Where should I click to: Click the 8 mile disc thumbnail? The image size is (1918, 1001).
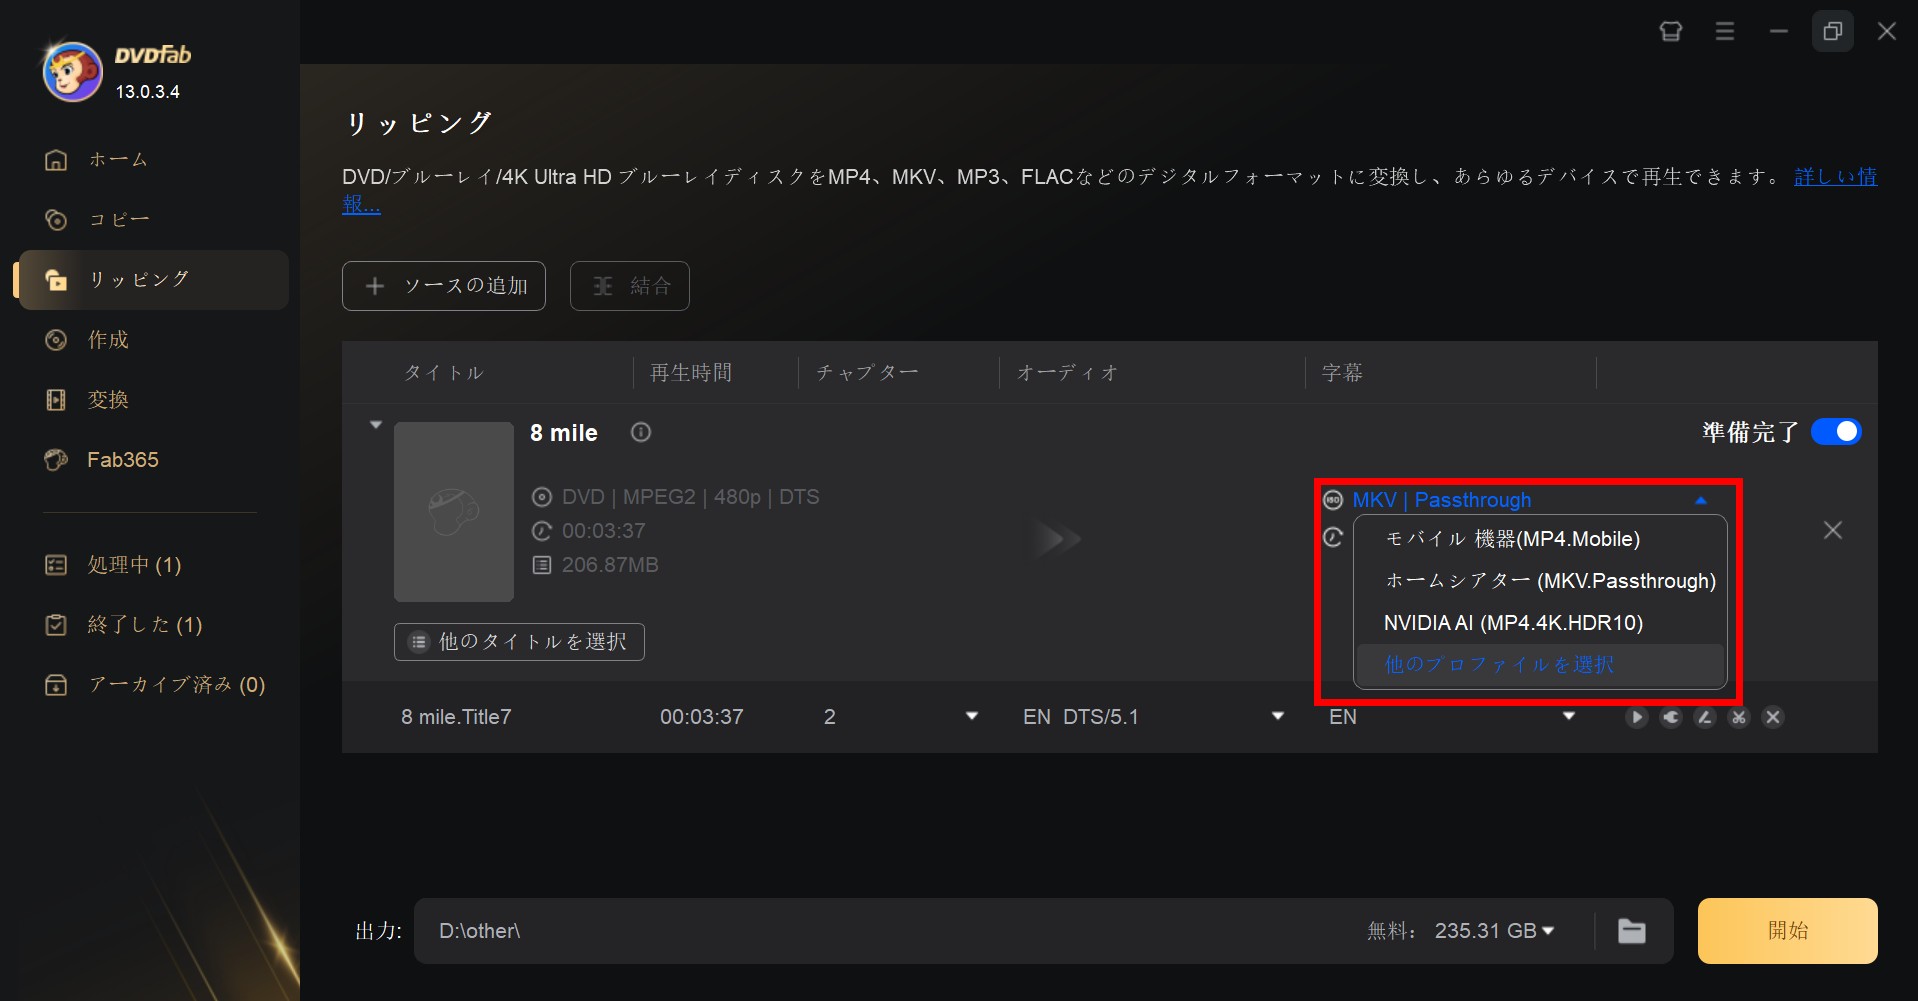pyautogui.click(x=454, y=512)
